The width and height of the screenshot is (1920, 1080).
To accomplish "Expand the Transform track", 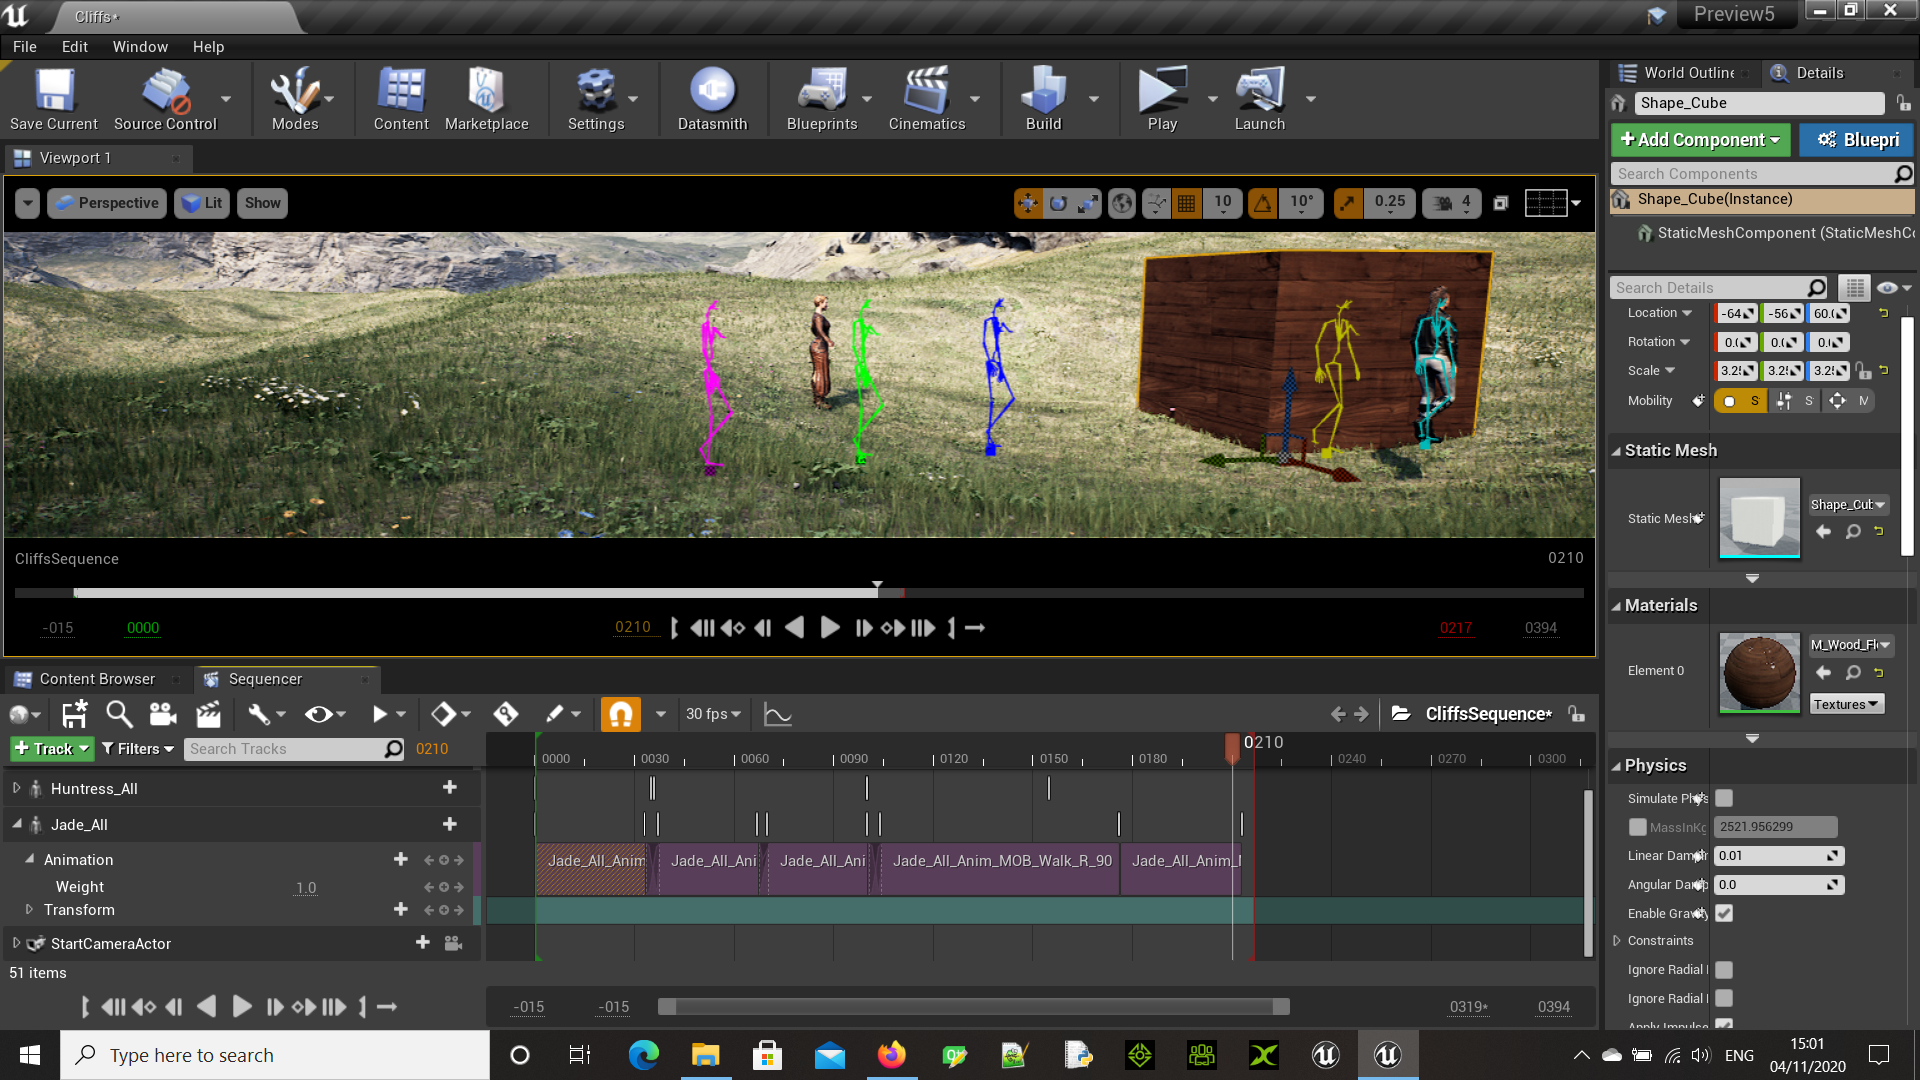I will pos(29,909).
